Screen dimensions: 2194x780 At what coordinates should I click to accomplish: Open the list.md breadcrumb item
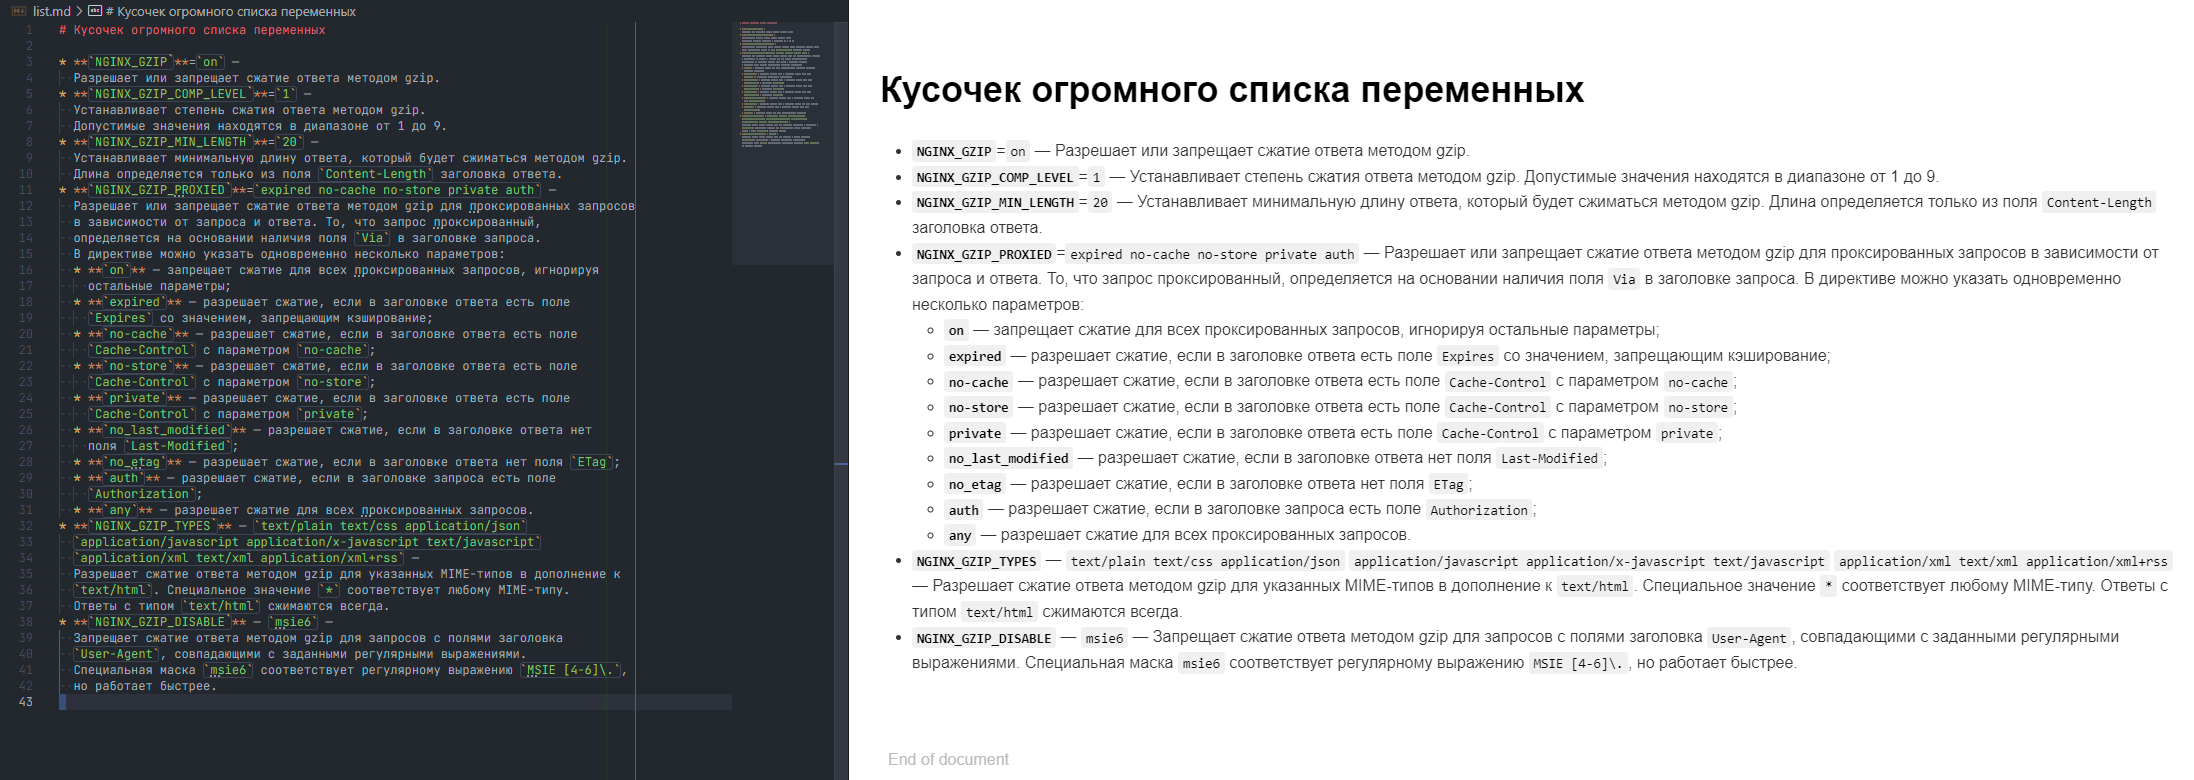point(52,12)
